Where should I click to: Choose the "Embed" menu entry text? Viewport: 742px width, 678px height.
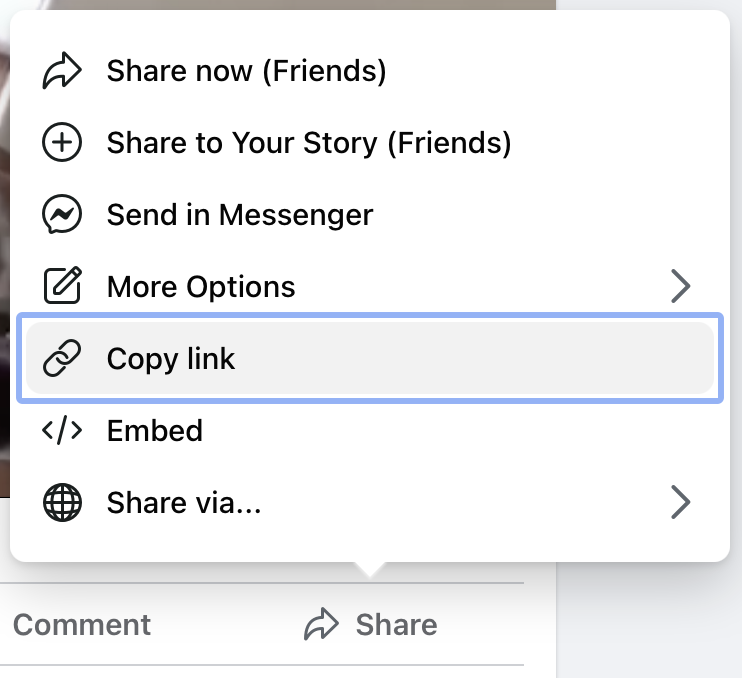(x=155, y=431)
